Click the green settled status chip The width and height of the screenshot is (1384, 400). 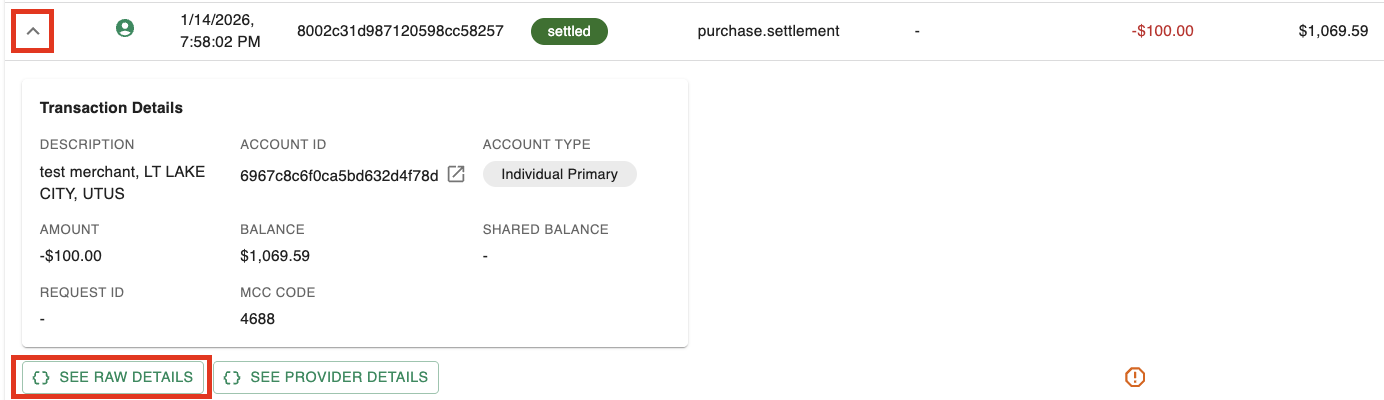point(570,31)
